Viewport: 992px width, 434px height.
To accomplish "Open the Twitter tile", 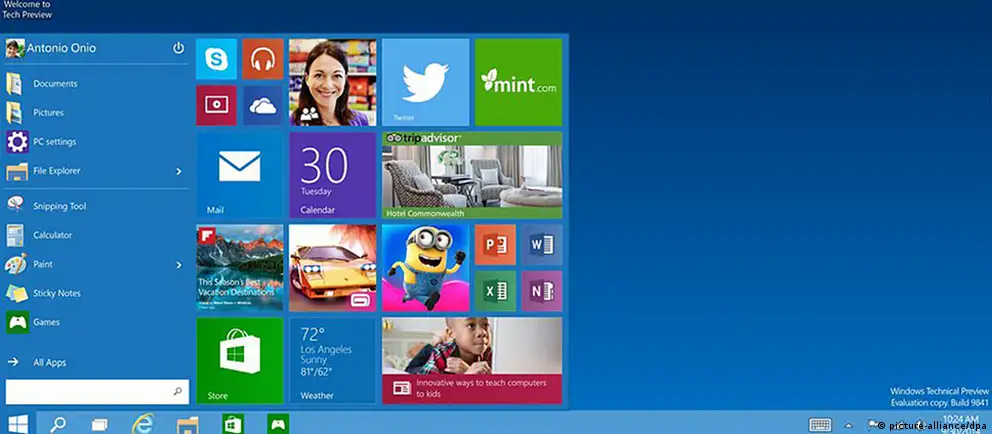I will (425, 82).
